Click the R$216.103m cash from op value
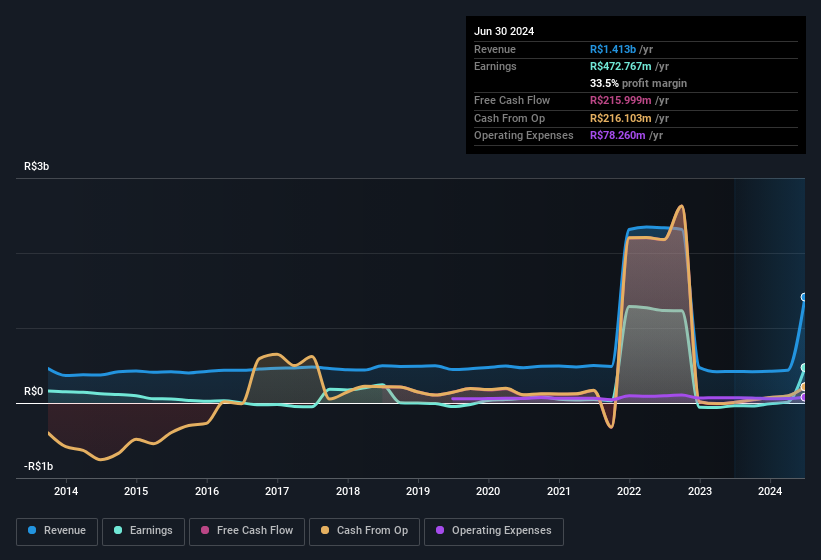The width and height of the screenshot is (821, 560). pos(620,118)
